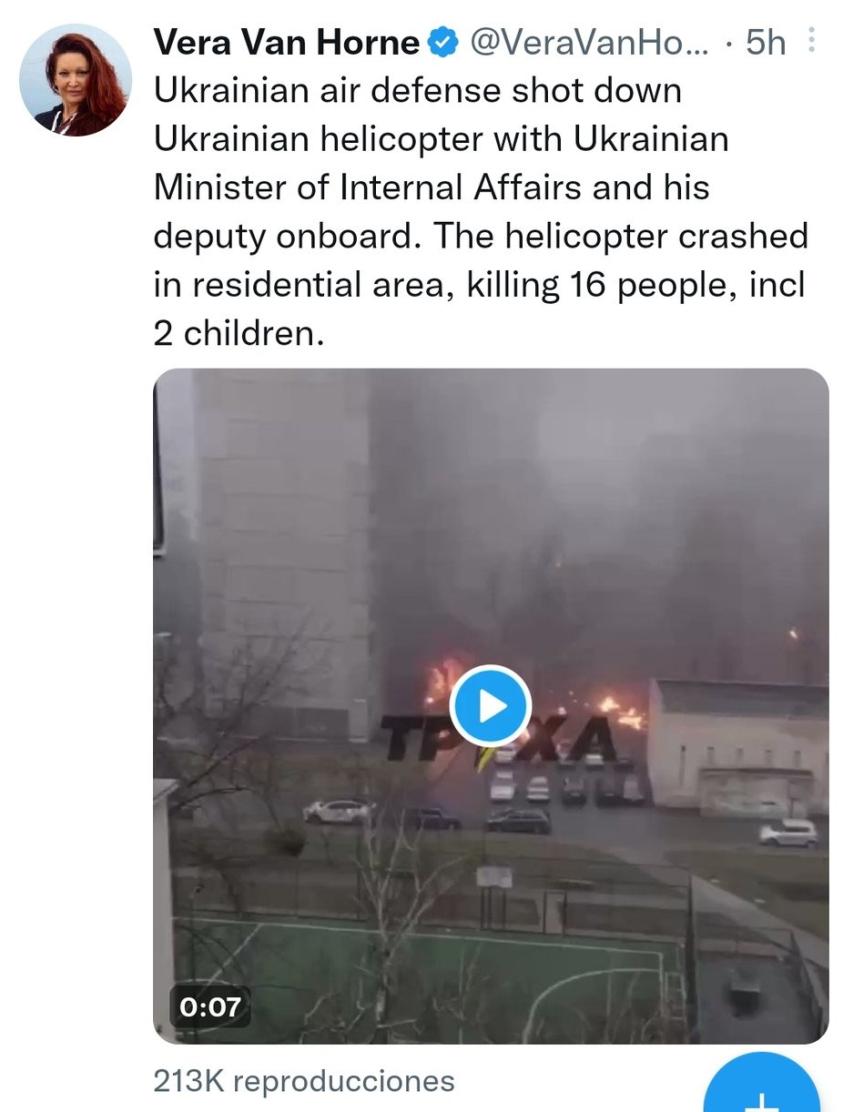Click the tall gray building in video
This screenshot has height=1112, width=843.
tap(284, 553)
